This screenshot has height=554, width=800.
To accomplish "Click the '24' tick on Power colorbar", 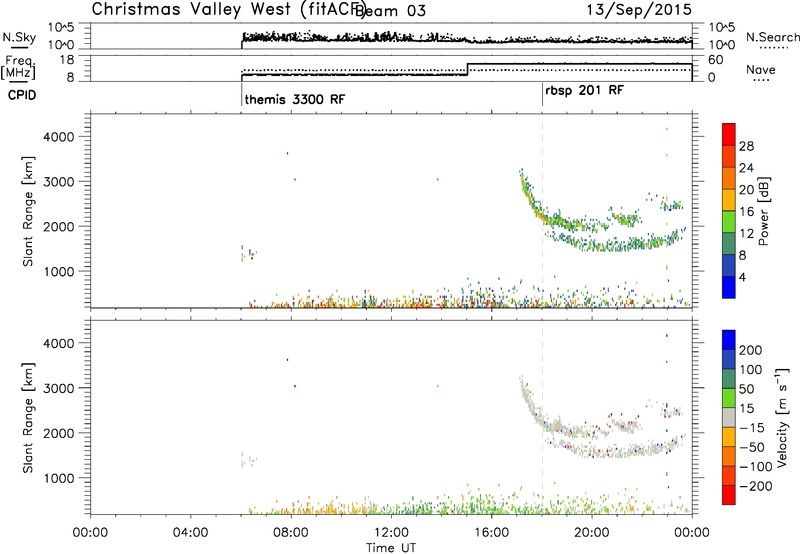I will [x=746, y=168].
